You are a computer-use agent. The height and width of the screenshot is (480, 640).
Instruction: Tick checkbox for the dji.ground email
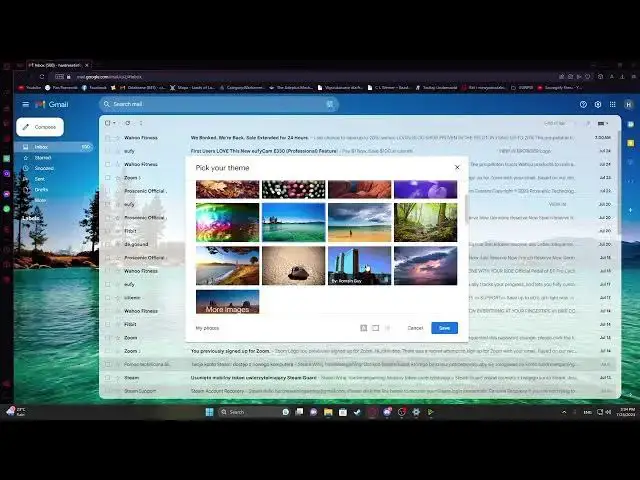(108, 244)
